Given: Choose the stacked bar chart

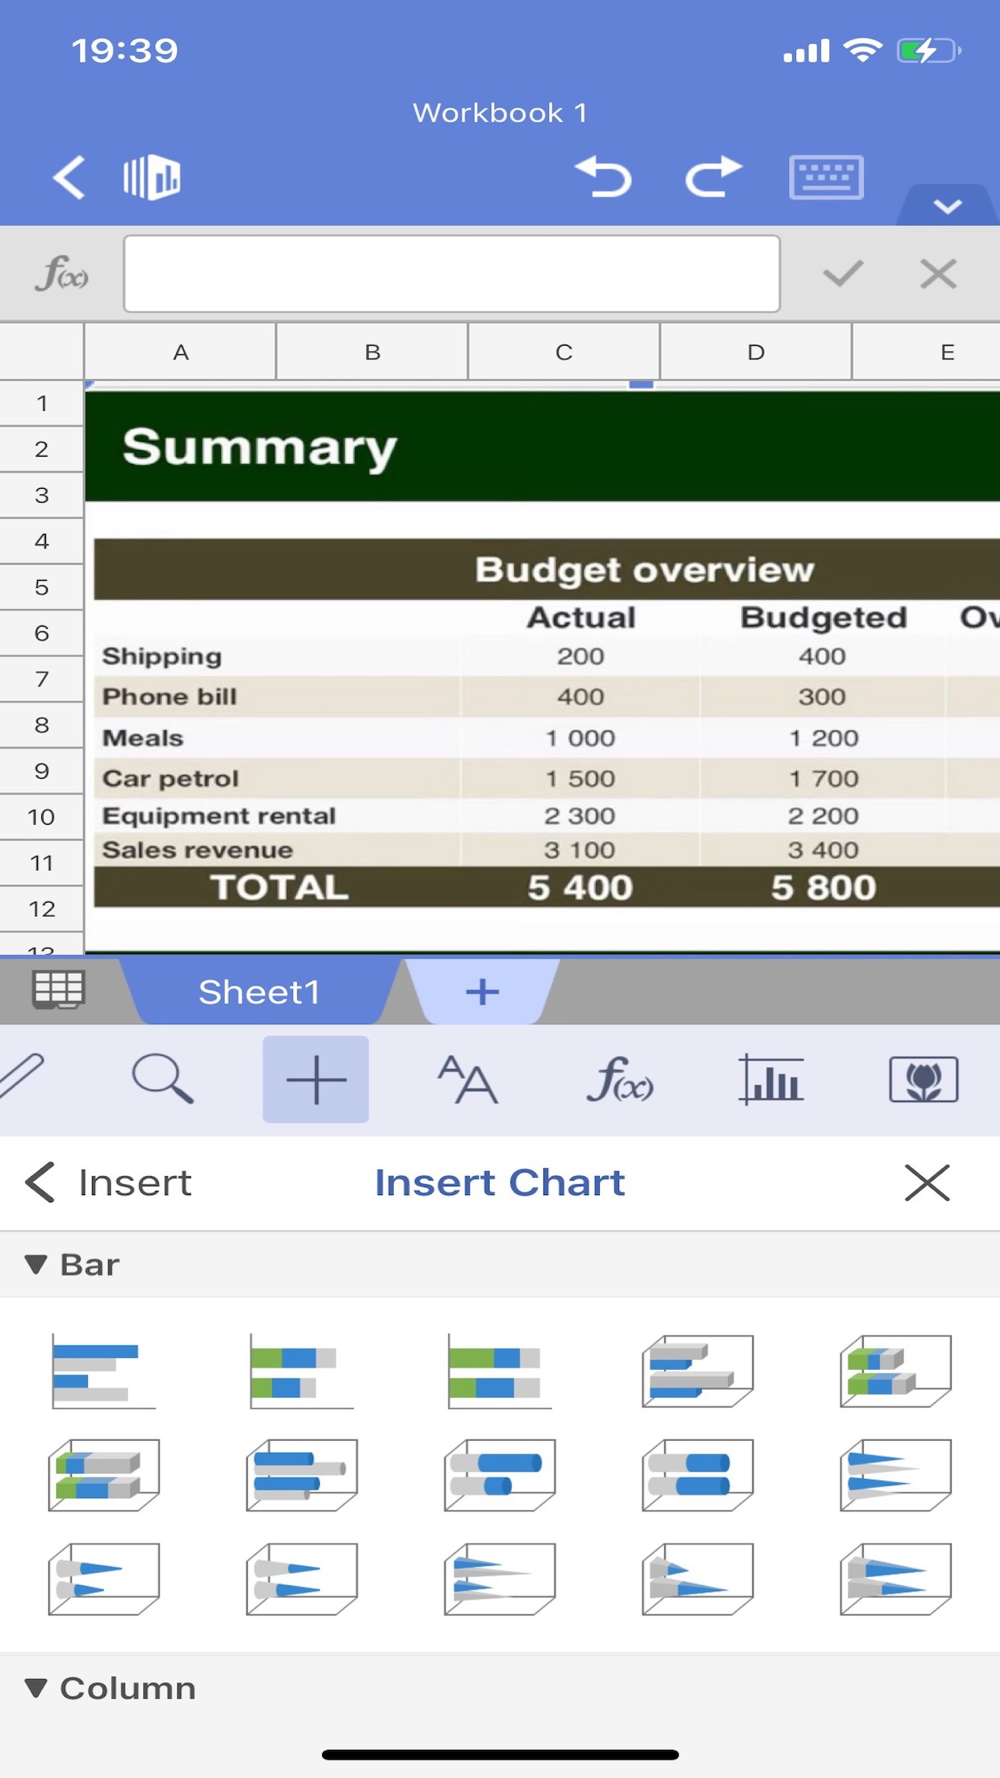Looking at the screenshot, I should point(302,1372).
